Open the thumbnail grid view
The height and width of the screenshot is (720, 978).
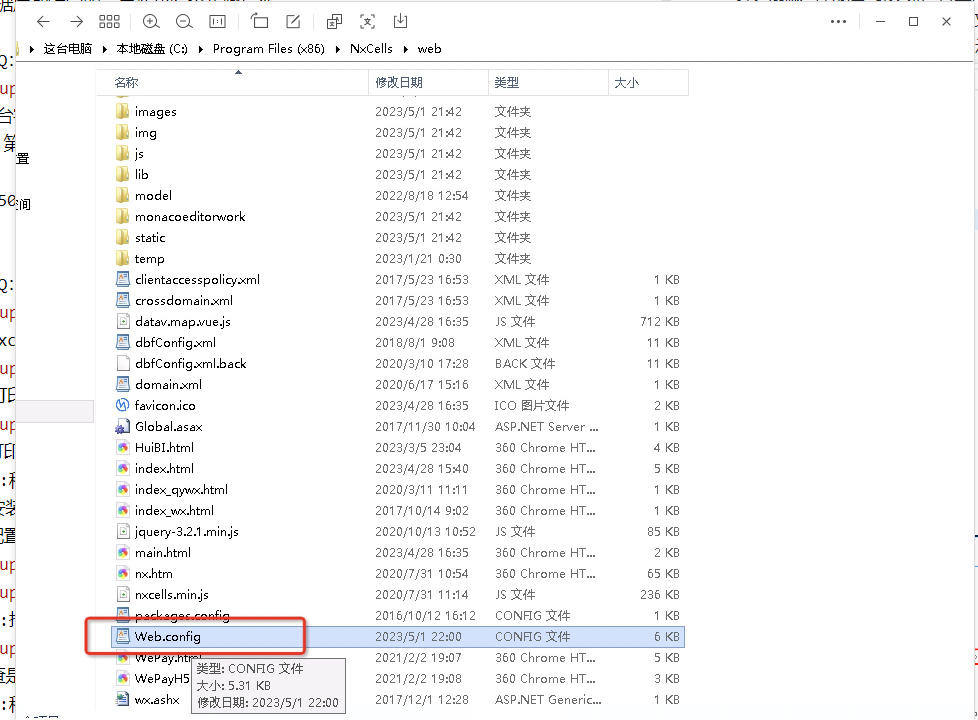[110, 21]
